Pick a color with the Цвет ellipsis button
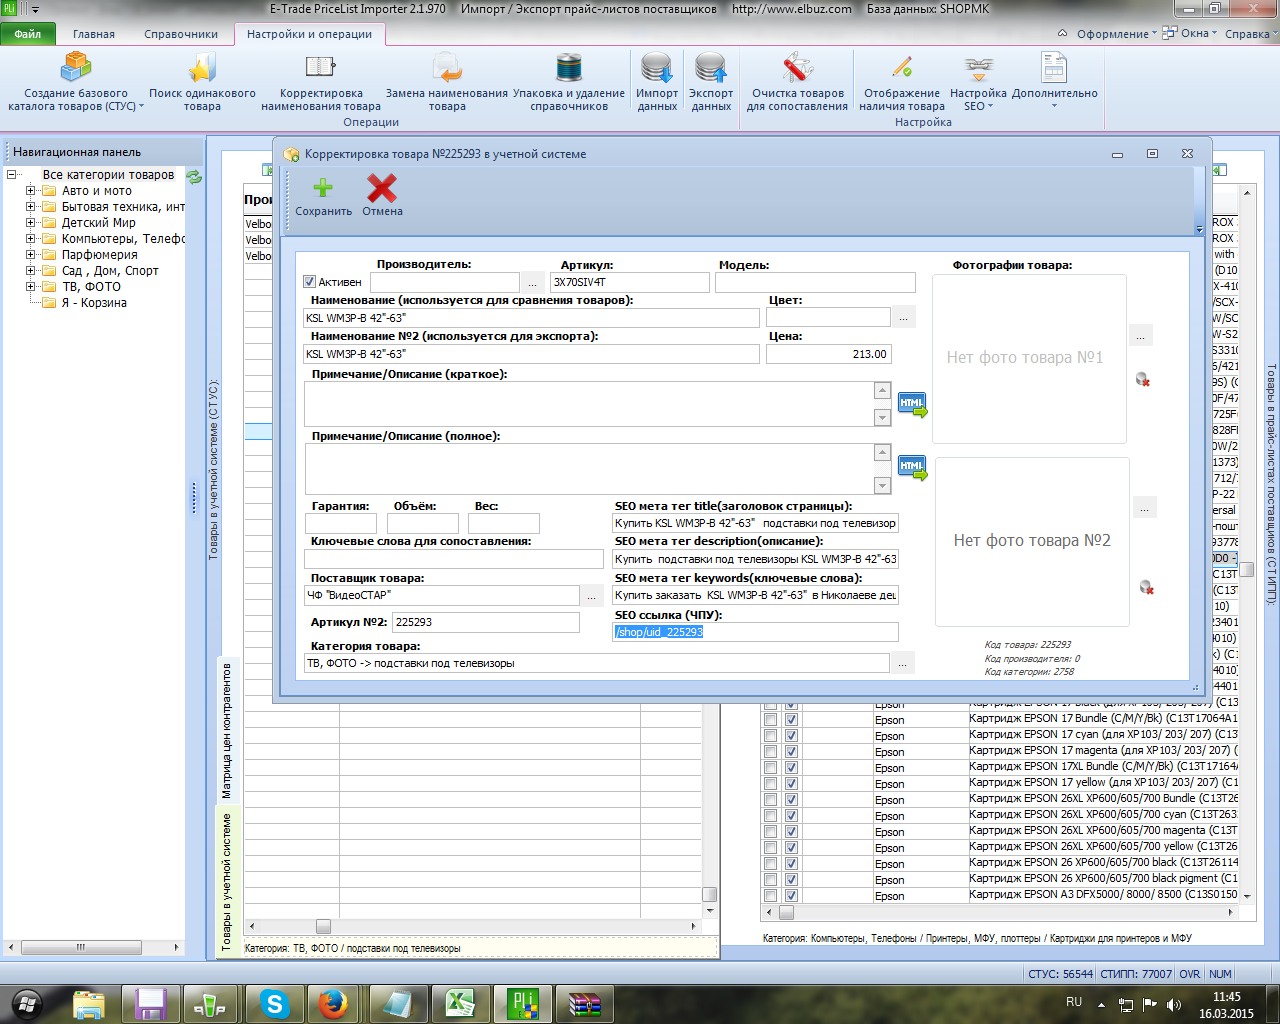The width and height of the screenshot is (1280, 1024). 904,317
